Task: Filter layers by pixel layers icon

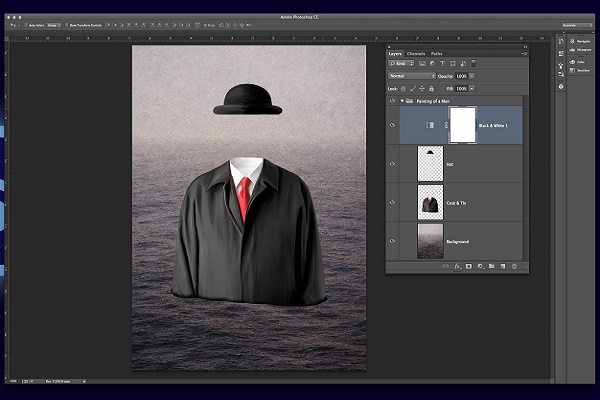Action: (422, 64)
